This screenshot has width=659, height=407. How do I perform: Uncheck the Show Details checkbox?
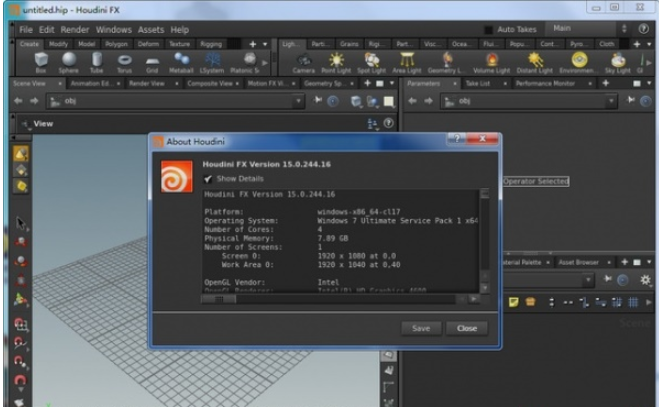pyautogui.click(x=208, y=179)
